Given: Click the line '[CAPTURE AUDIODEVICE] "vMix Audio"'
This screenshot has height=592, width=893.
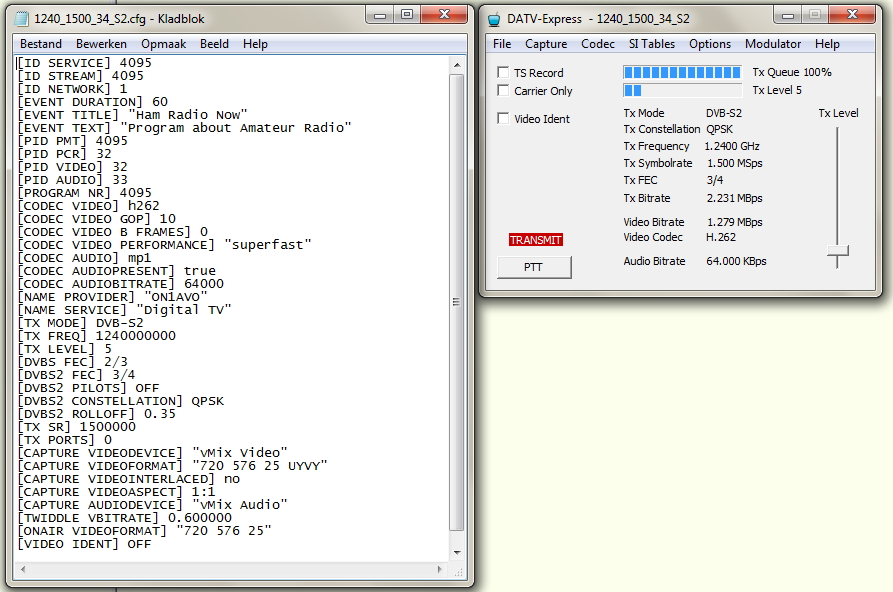Looking at the screenshot, I should coord(153,504).
